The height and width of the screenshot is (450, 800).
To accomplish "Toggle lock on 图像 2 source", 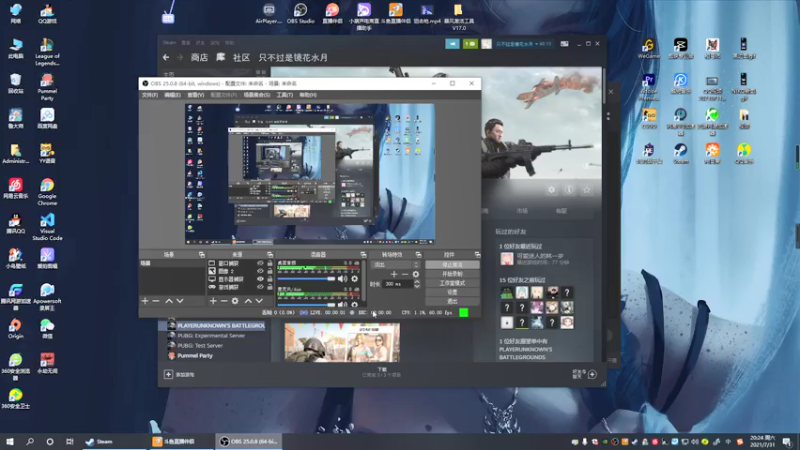I will coord(269,271).
